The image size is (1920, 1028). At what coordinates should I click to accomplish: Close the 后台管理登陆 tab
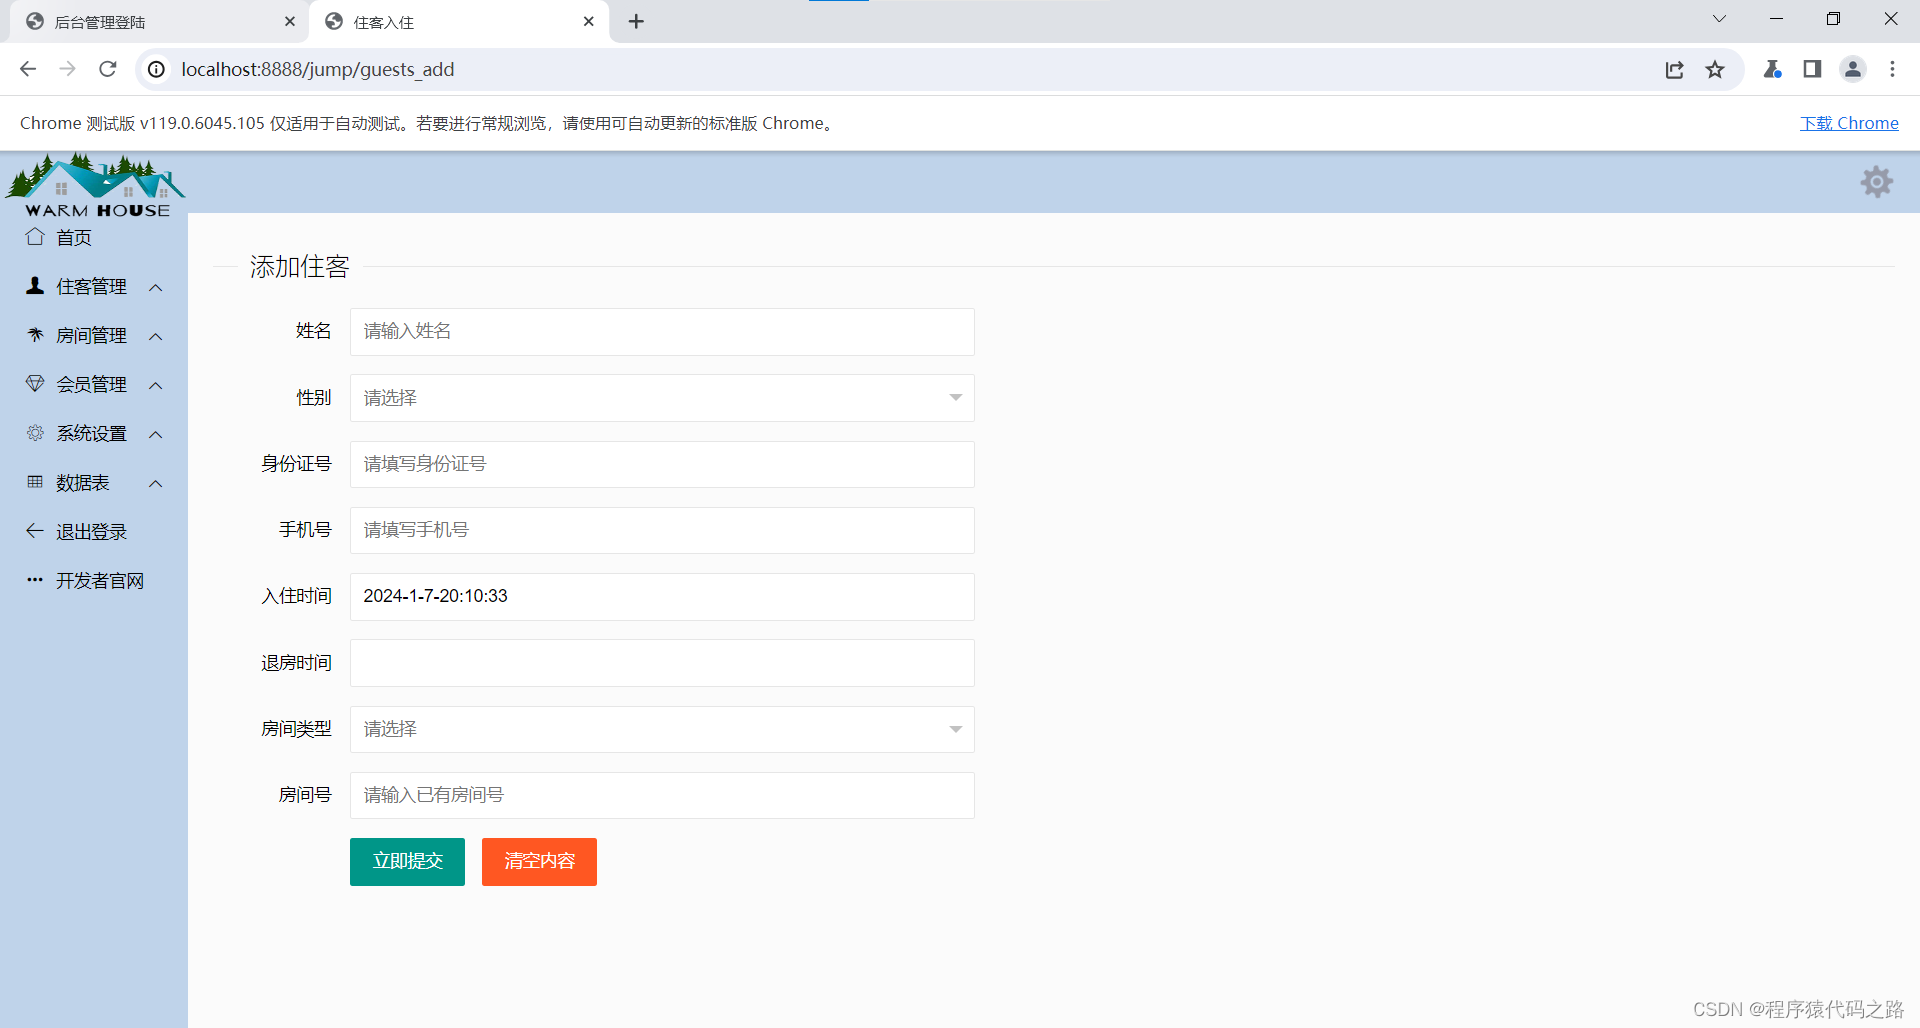click(290, 21)
